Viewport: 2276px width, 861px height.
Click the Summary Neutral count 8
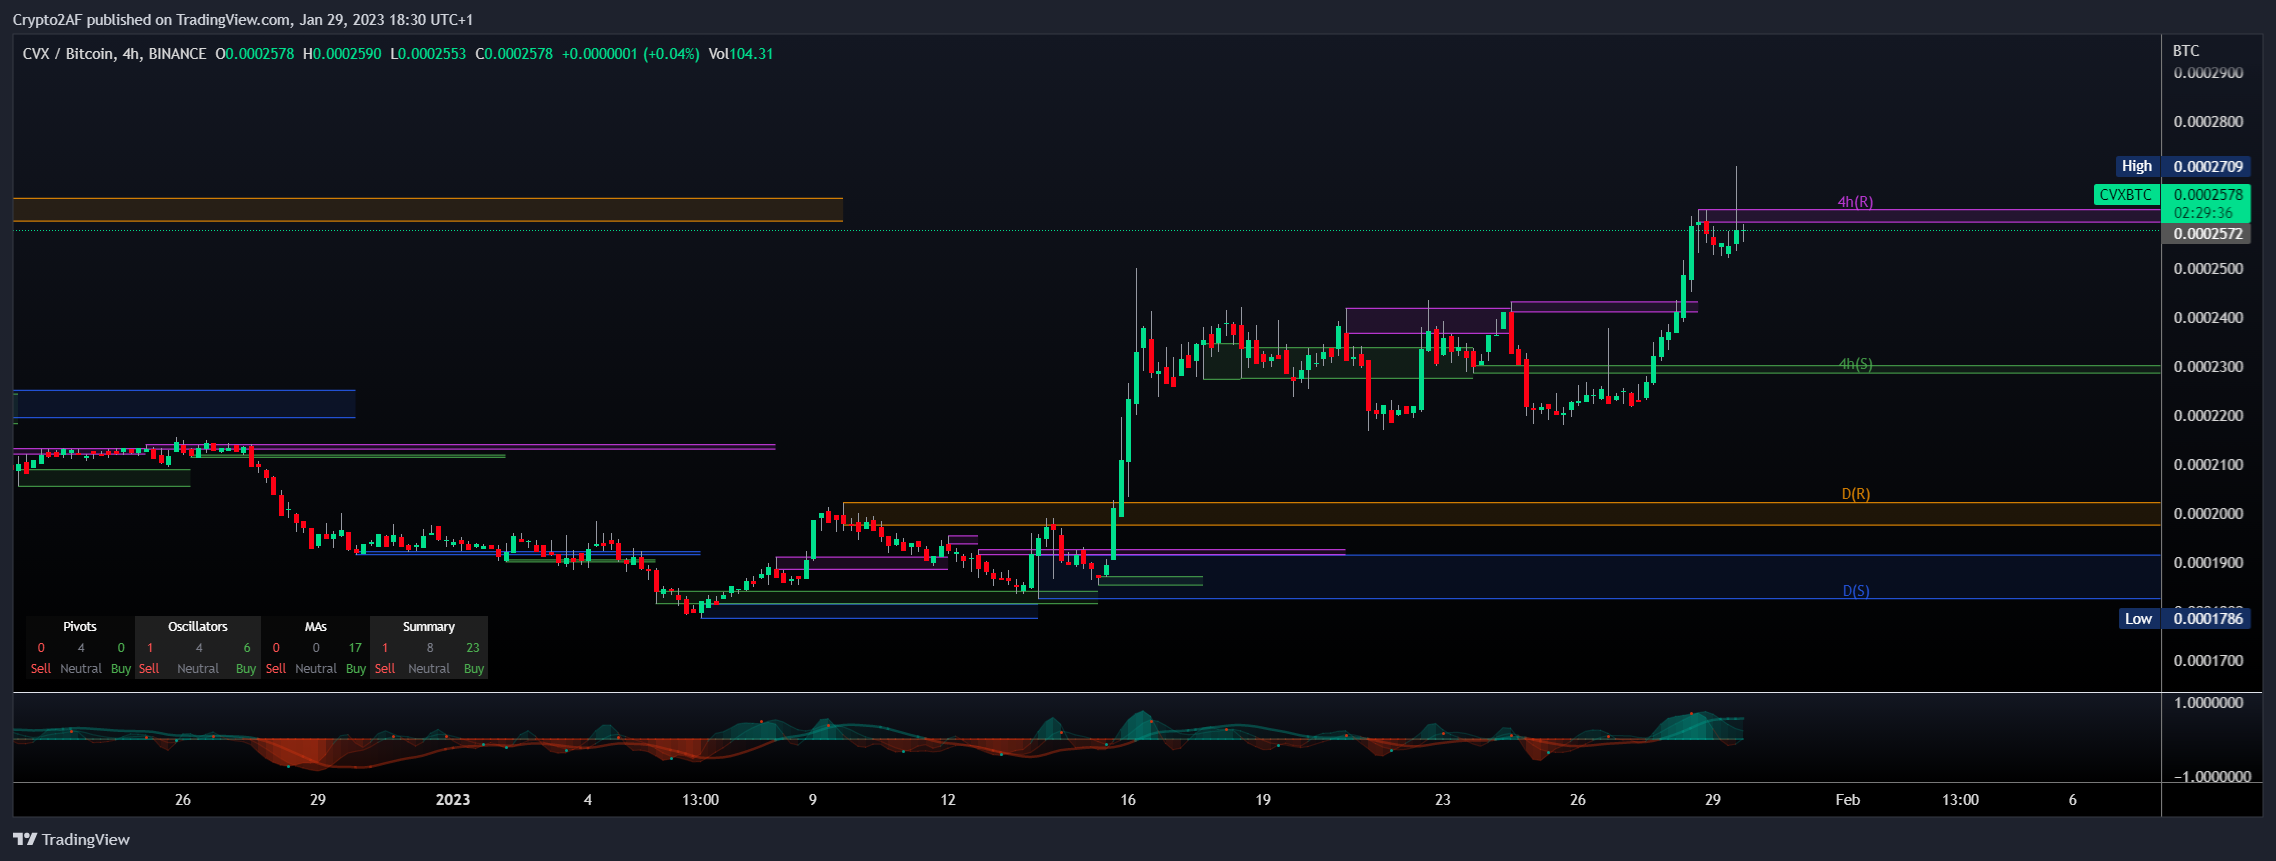[x=430, y=648]
